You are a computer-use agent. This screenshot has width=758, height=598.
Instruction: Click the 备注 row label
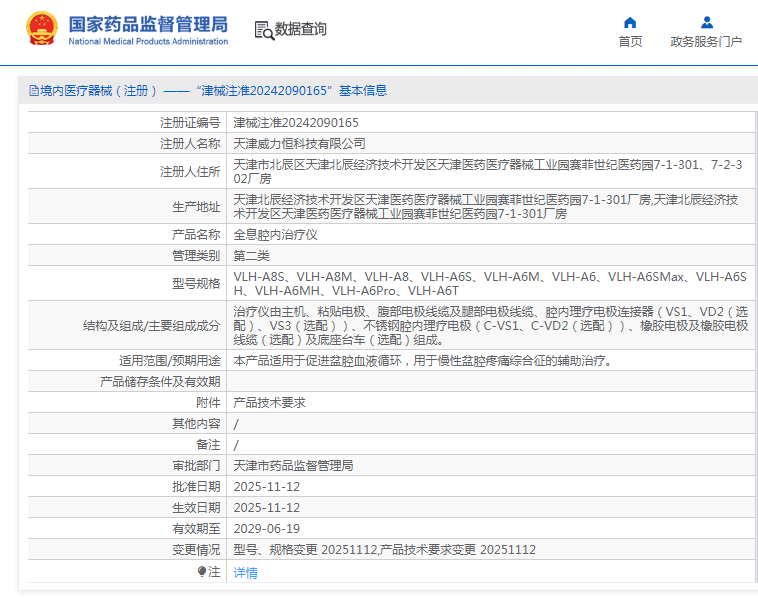pyautogui.click(x=208, y=445)
